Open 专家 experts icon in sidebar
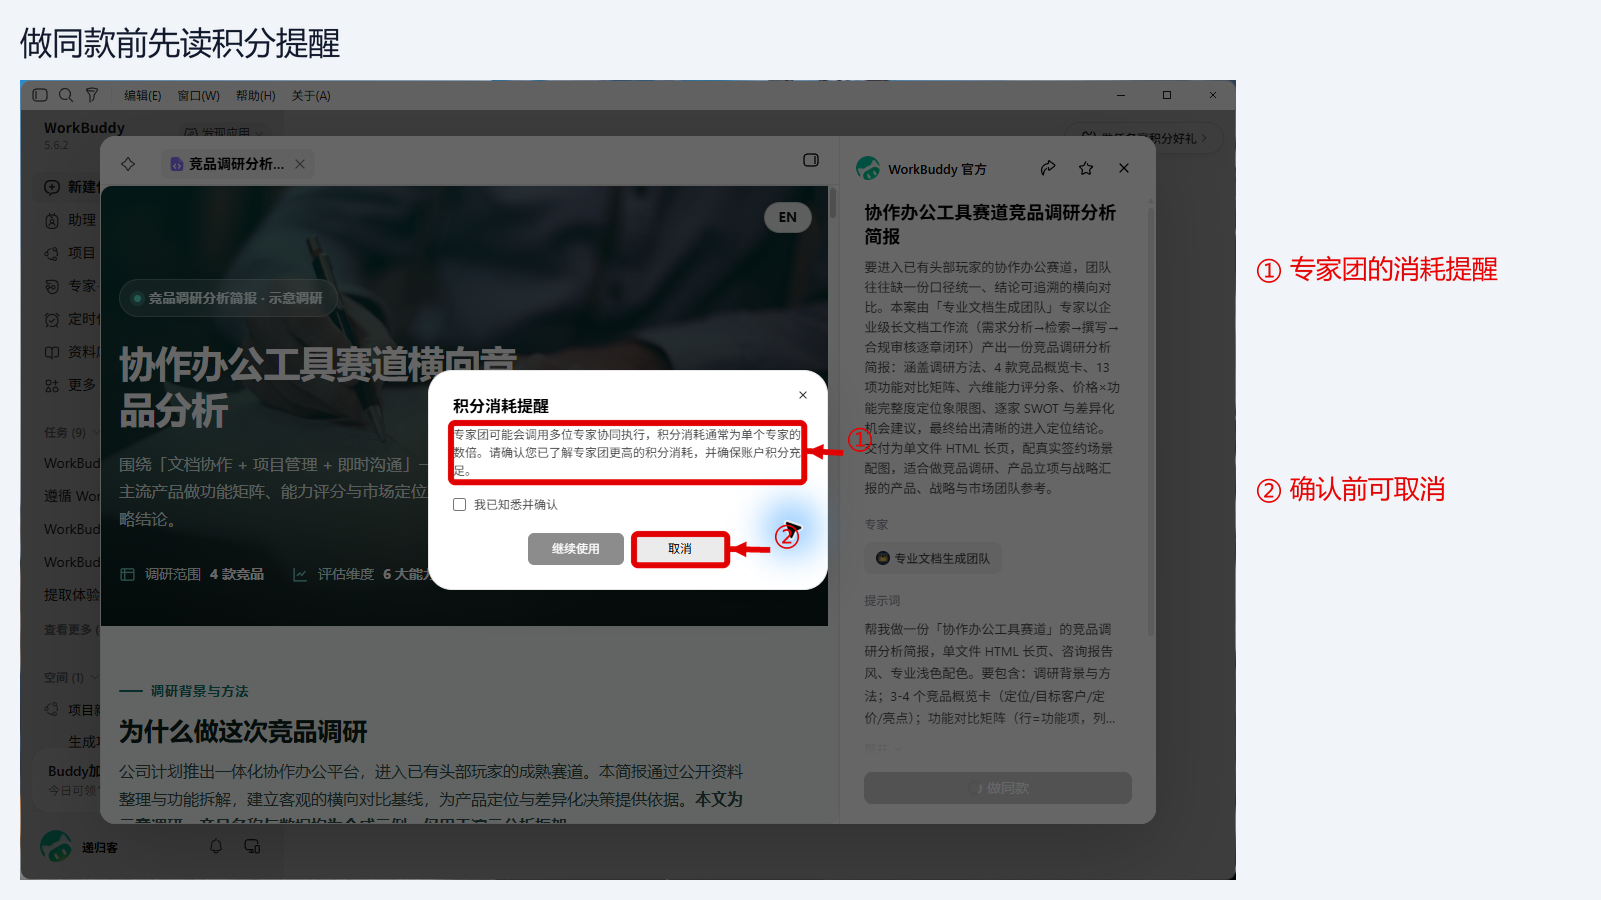Image resolution: width=1601 pixels, height=900 pixels. click(x=52, y=286)
